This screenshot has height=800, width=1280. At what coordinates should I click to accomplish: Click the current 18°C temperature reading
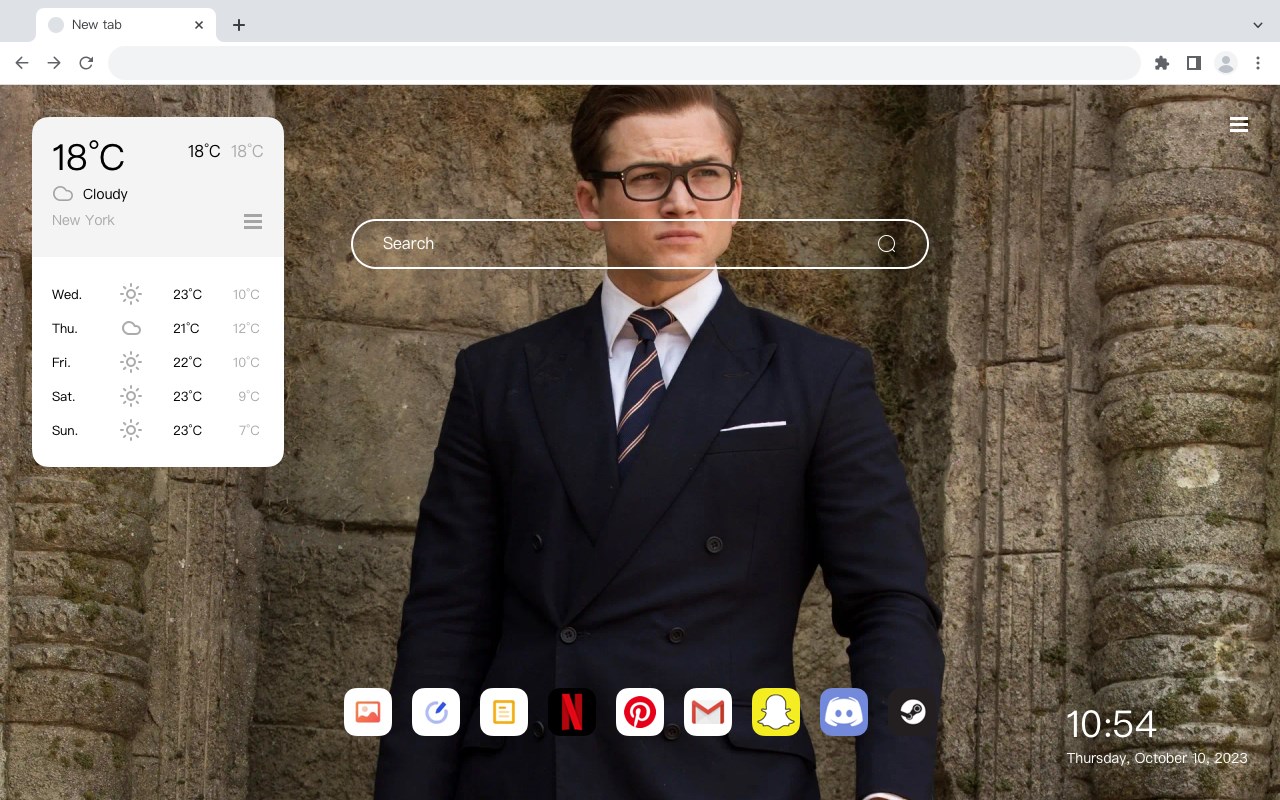pos(88,156)
